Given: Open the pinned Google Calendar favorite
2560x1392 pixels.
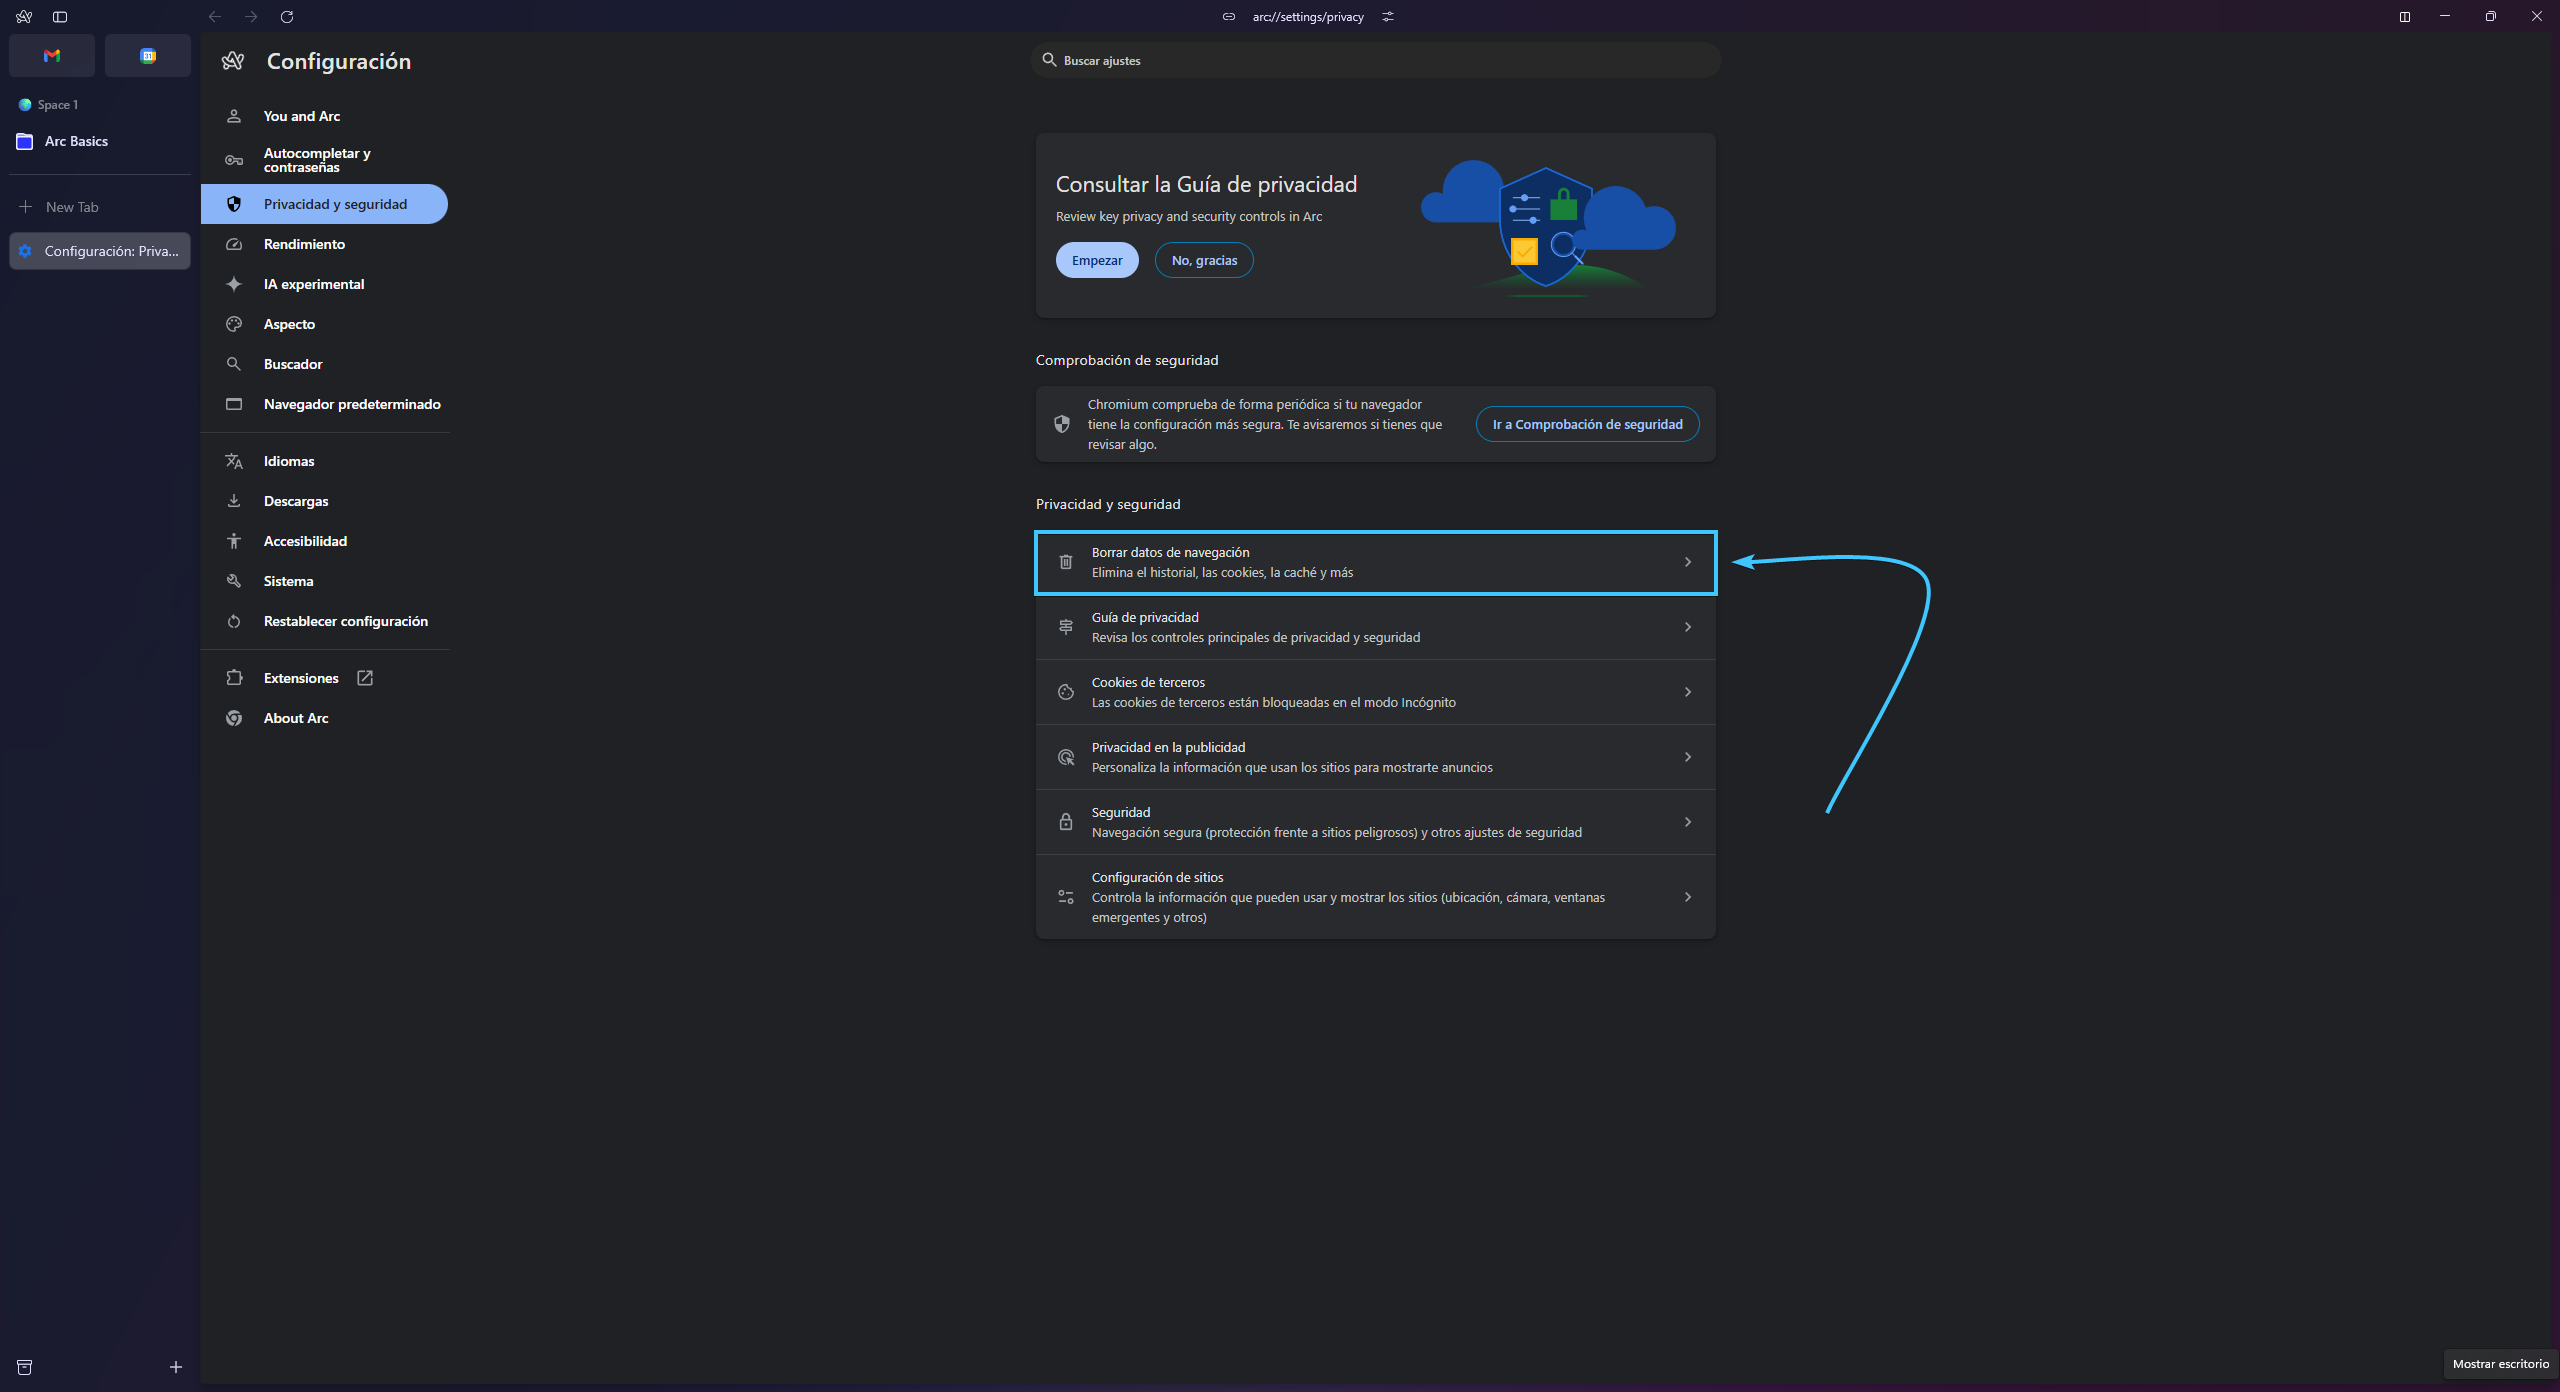Looking at the screenshot, I should (x=148, y=56).
